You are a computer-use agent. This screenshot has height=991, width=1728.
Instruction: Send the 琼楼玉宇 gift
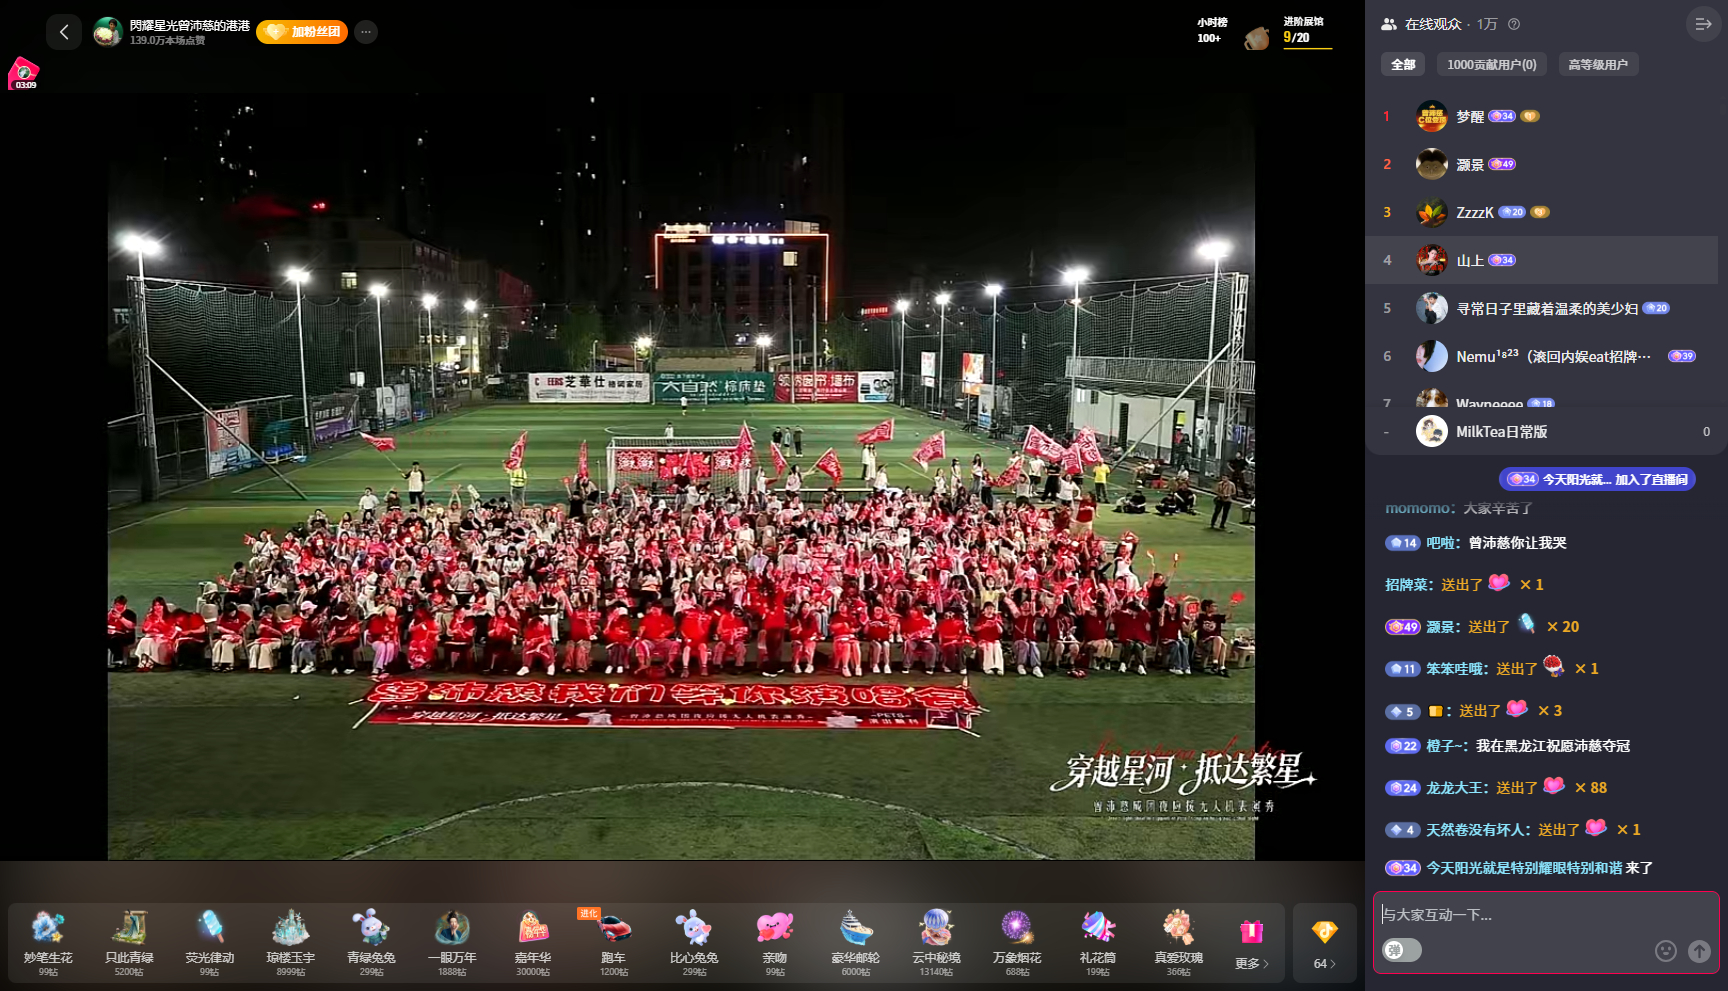(290, 941)
